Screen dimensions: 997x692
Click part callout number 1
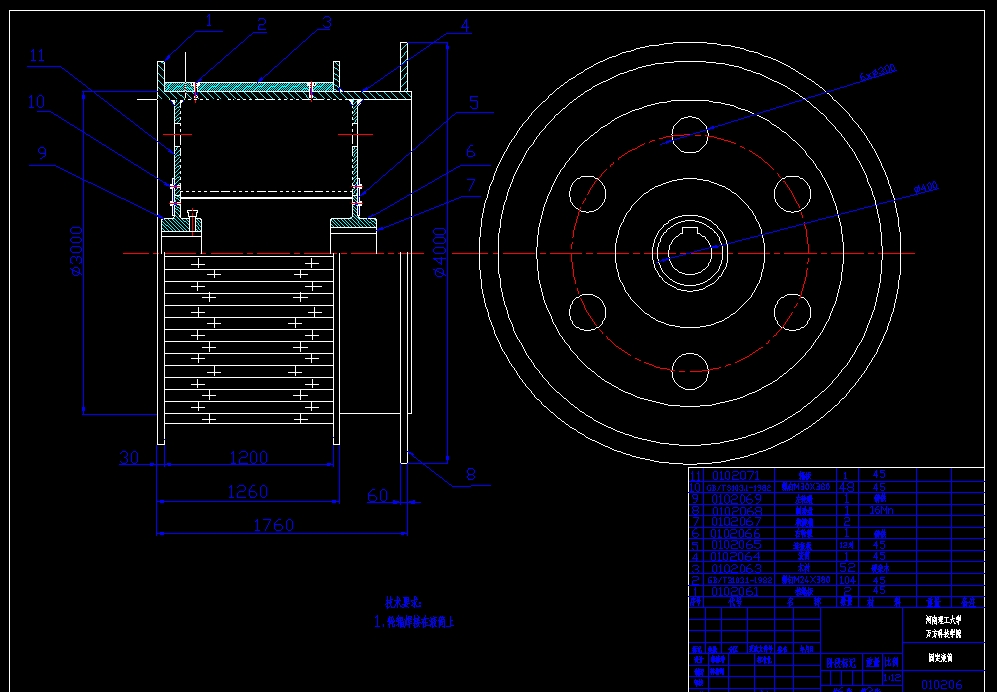pos(210,21)
